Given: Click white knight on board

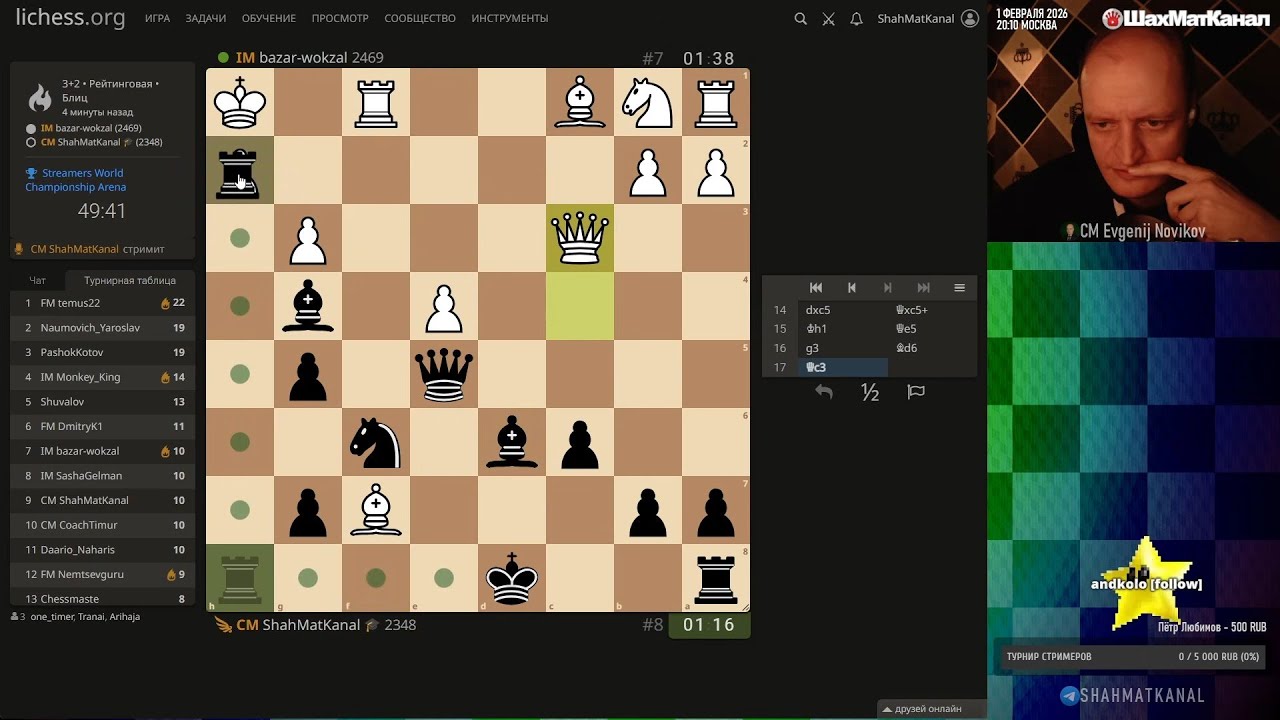Looking at the screenshot, I should click(x=648, y=102).
